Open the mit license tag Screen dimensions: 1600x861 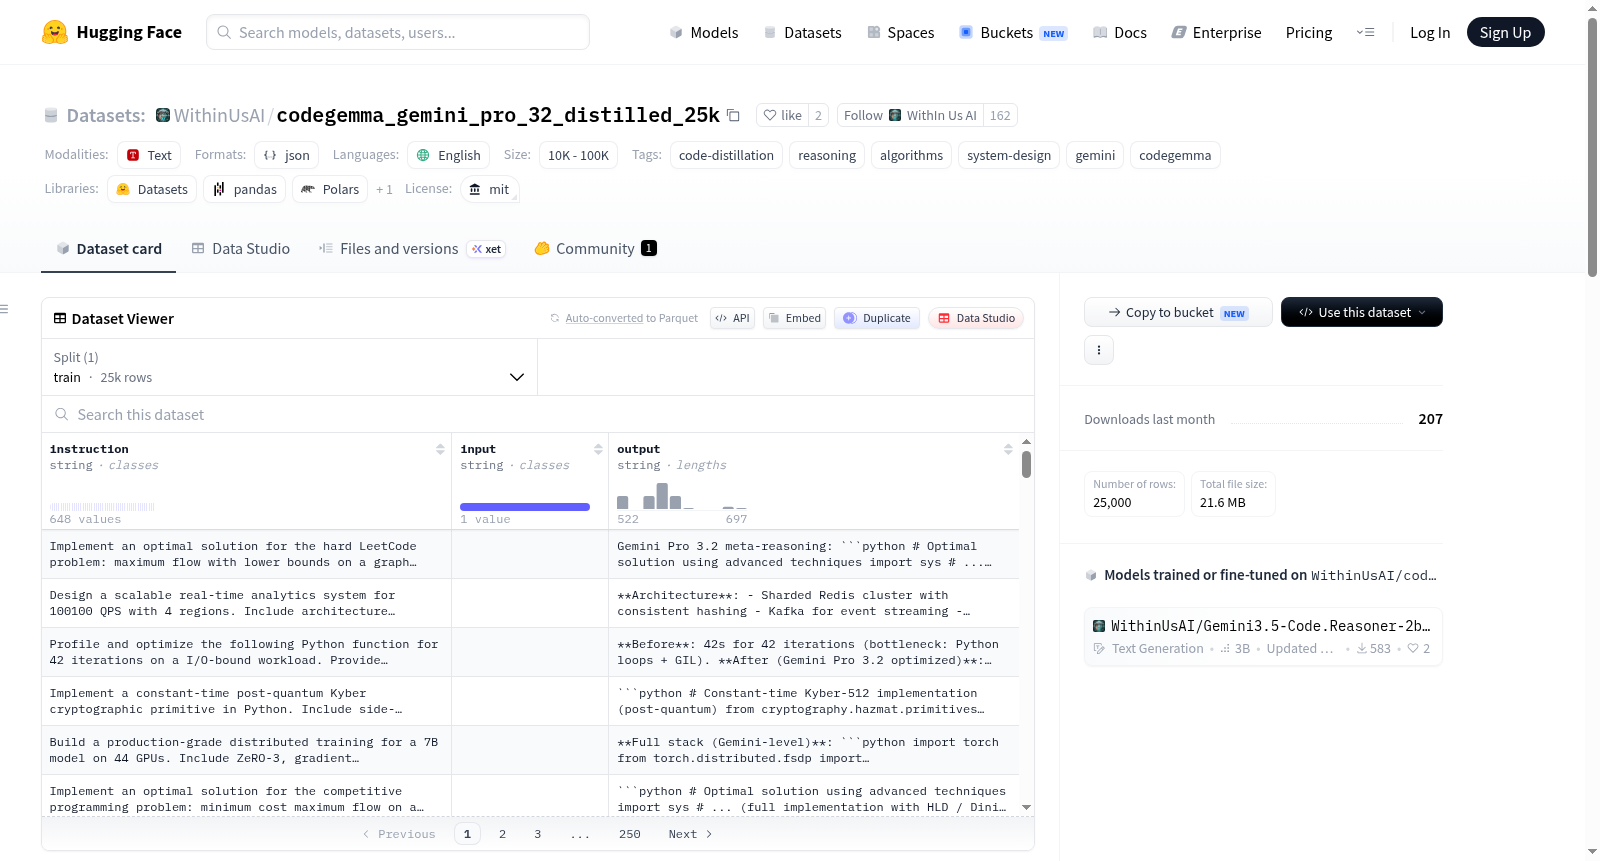coord(490,189)
